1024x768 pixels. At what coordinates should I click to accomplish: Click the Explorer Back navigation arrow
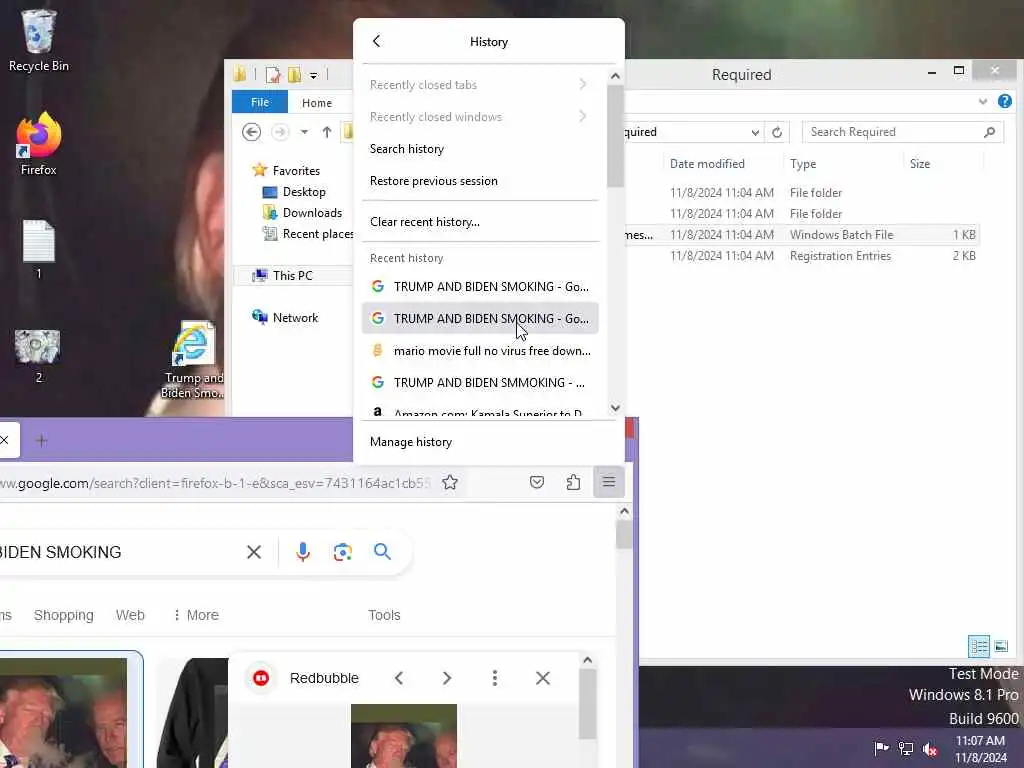(251, 132)
